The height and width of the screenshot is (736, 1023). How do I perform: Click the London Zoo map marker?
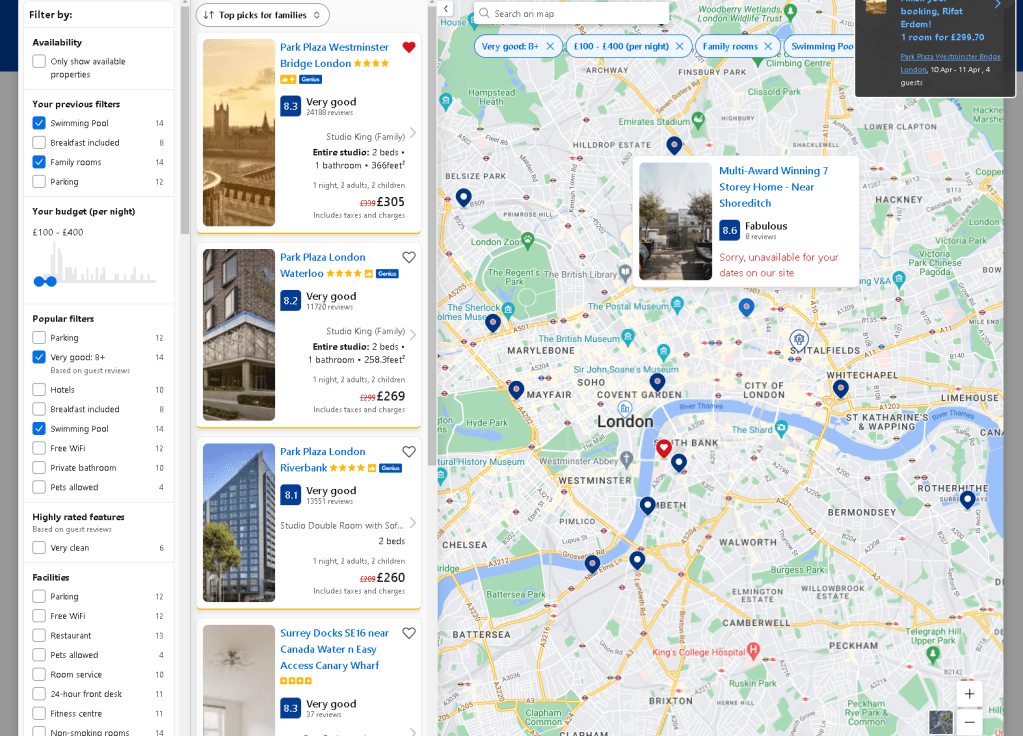coord(527,239)
